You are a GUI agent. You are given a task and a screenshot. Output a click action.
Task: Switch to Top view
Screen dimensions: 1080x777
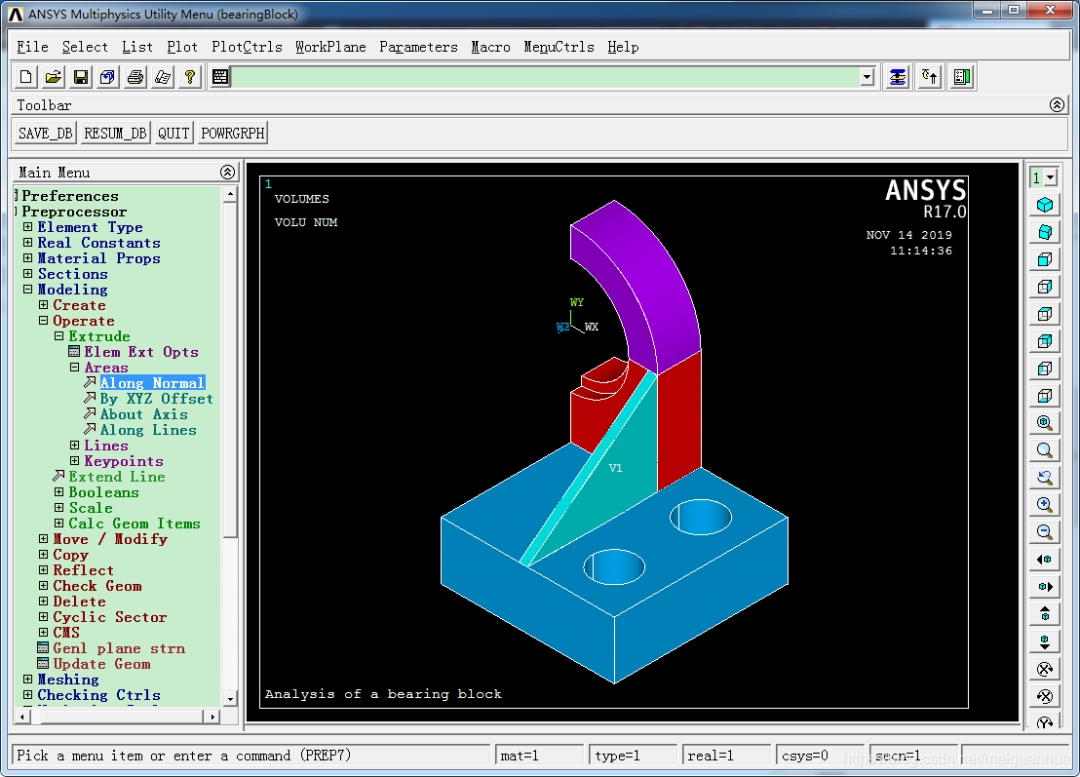pos(1044,314)
